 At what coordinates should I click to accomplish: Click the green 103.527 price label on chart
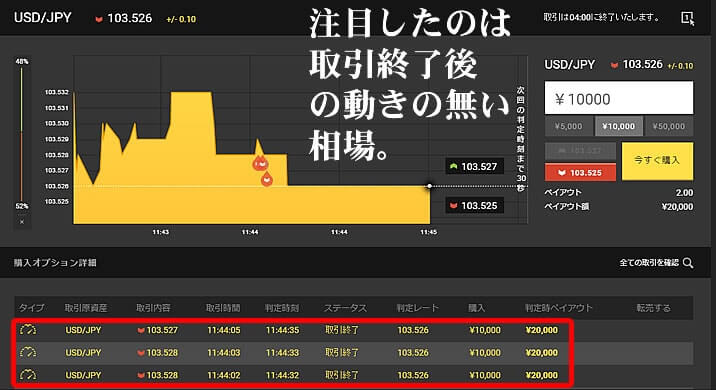click(x=474, y=167)
